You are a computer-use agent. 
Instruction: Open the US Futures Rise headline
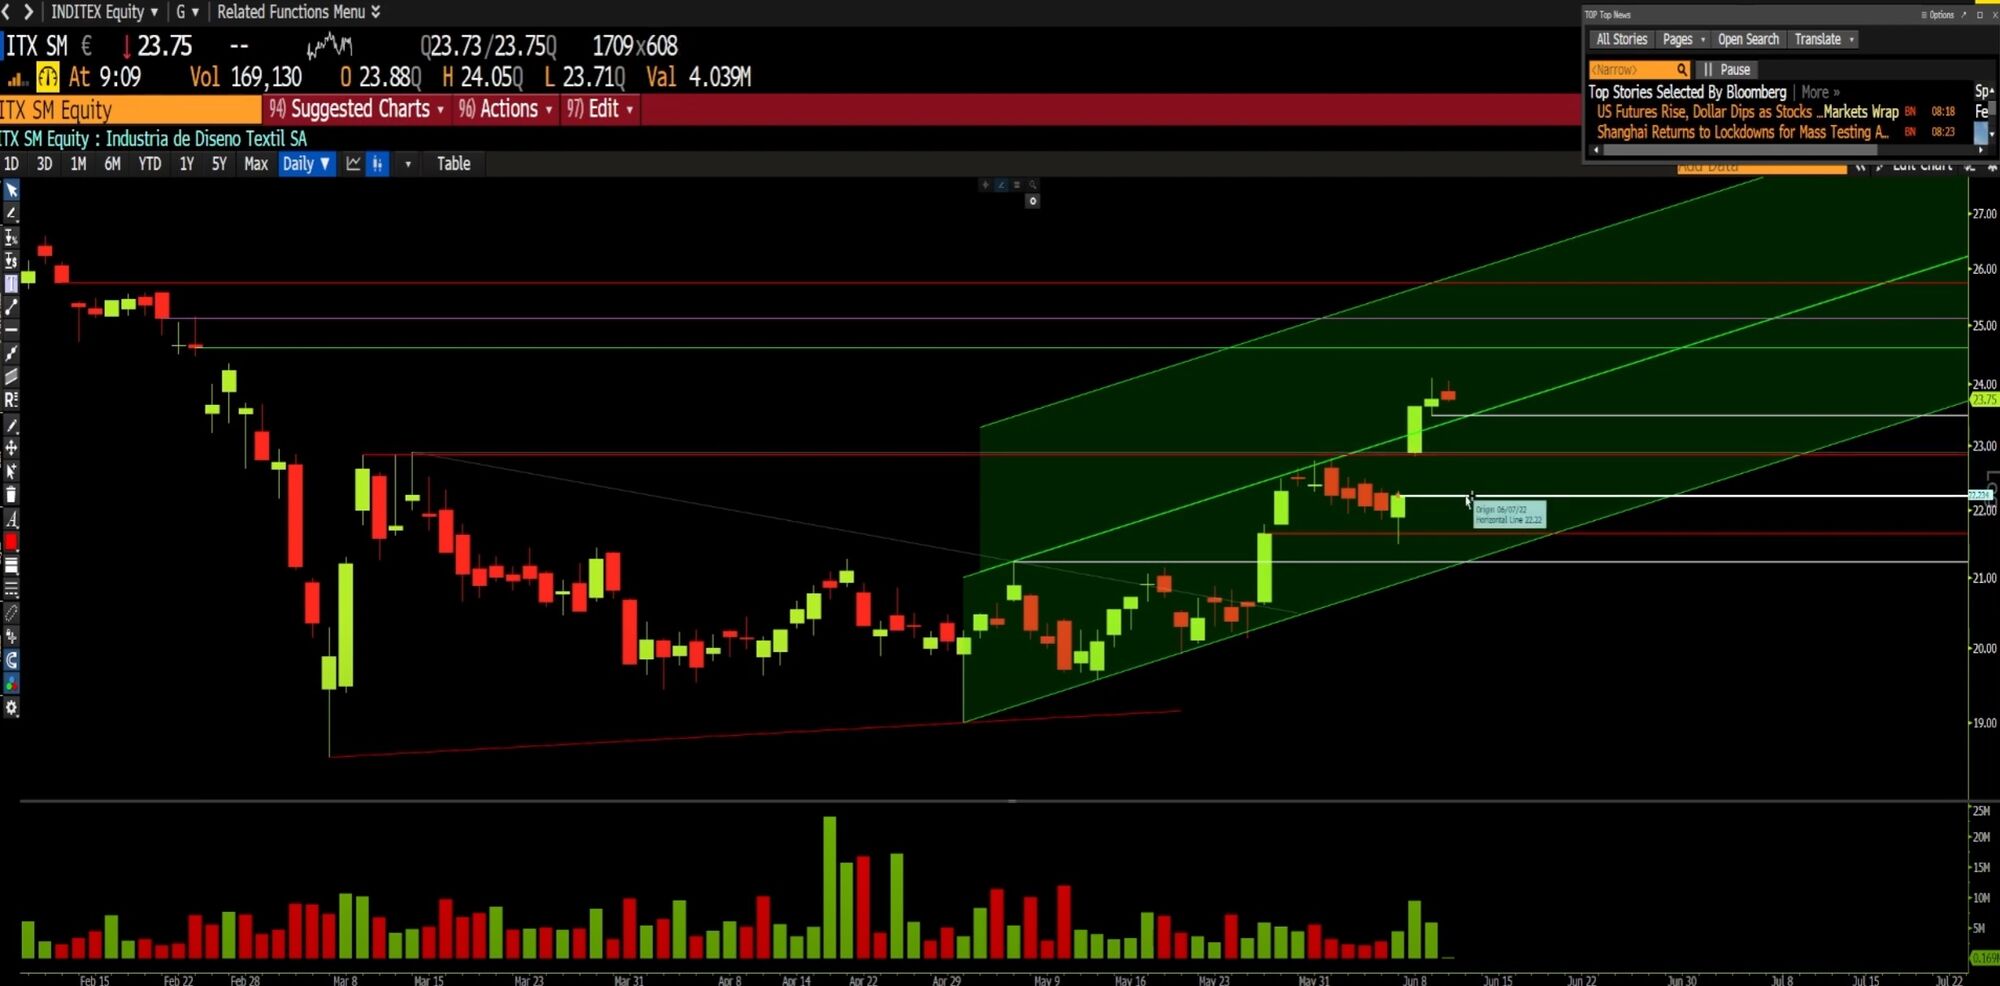click(x=1747, y=112)
